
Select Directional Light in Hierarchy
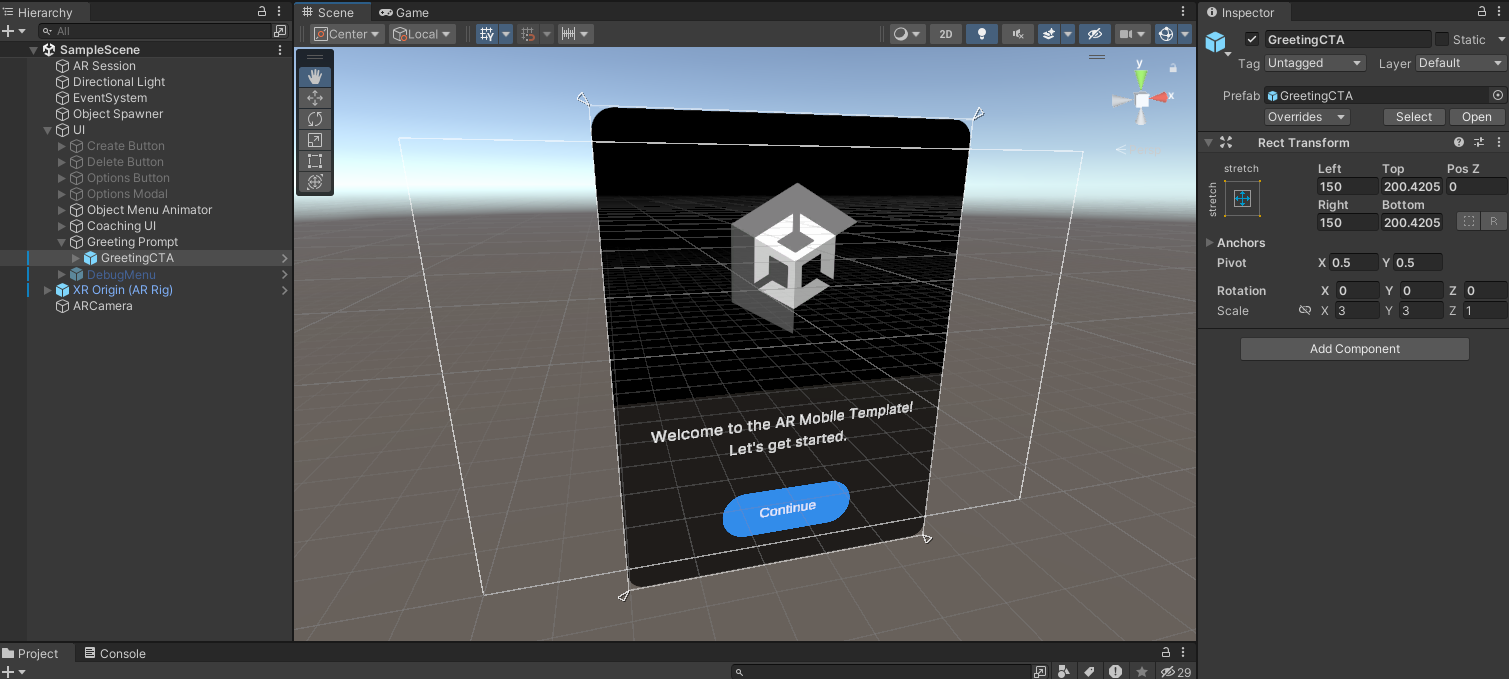click(119, 82)
